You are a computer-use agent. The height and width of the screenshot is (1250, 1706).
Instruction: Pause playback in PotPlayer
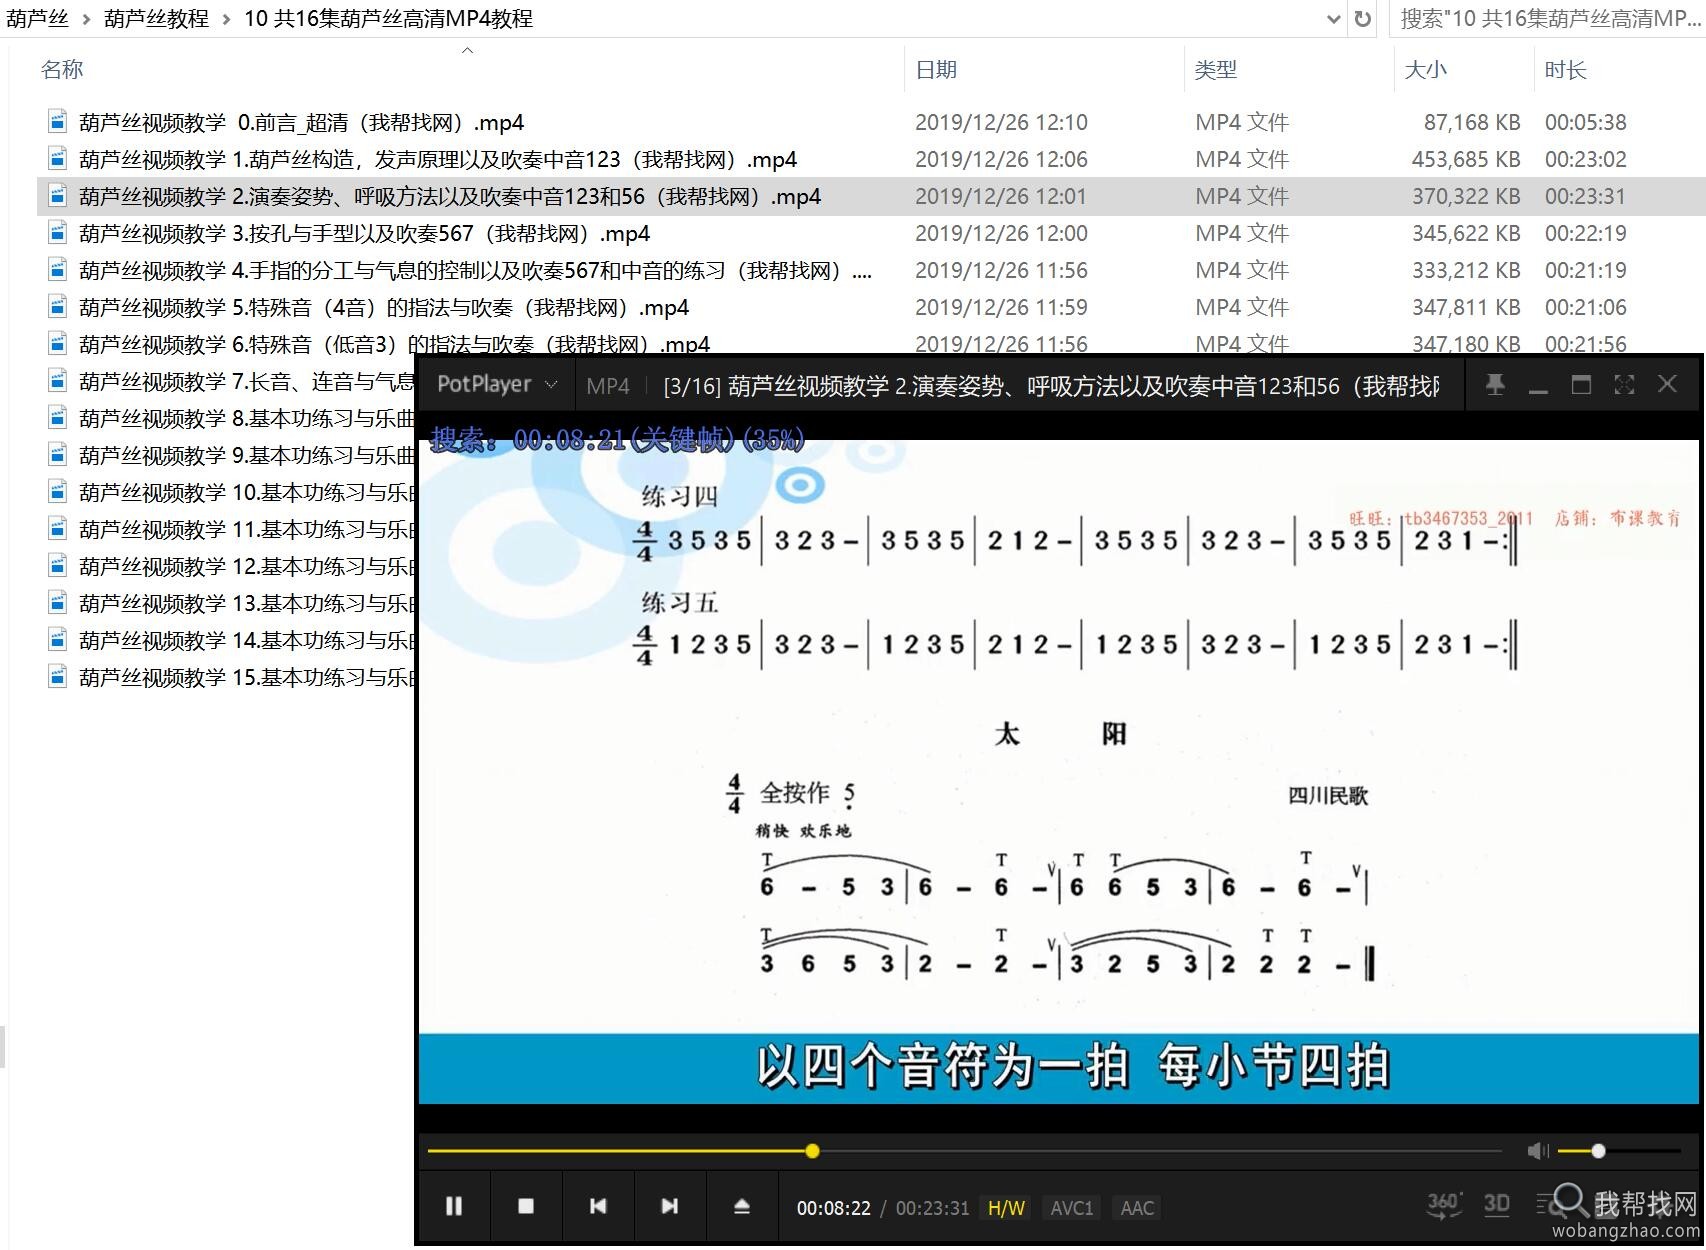(453, 1206)
